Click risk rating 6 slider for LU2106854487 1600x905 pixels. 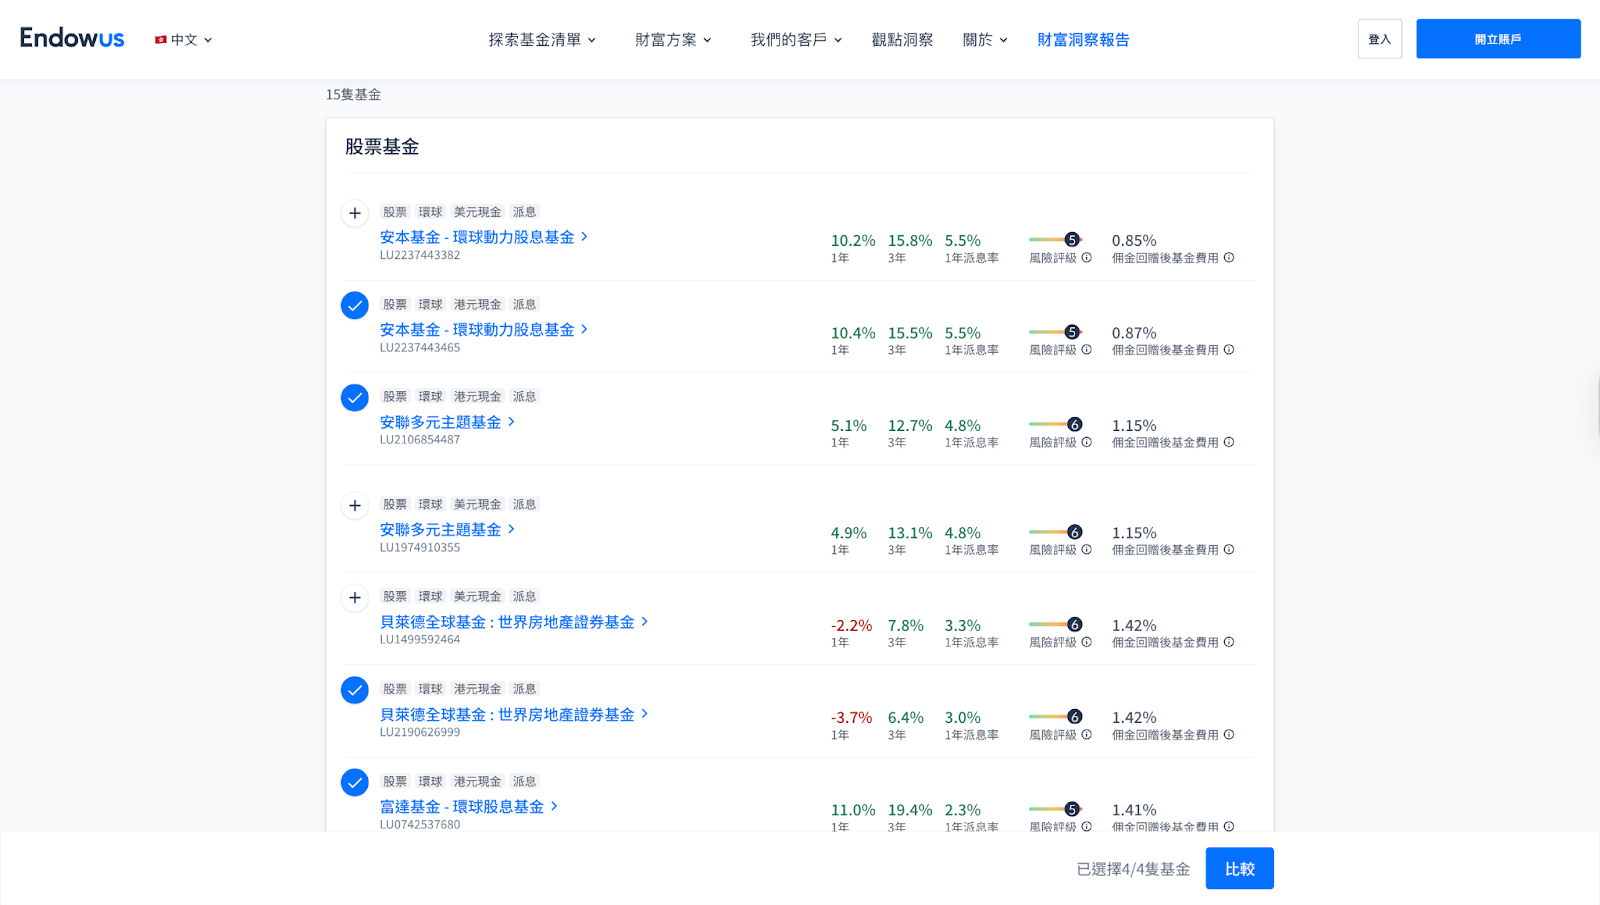(x=1056, y=424)
